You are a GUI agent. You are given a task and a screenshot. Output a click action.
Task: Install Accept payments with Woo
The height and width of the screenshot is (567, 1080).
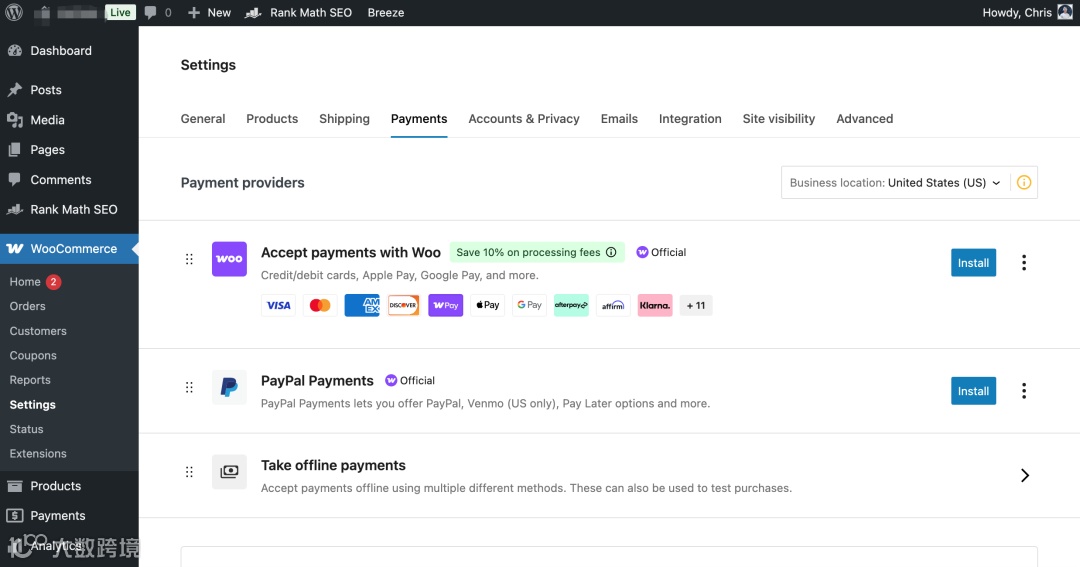(x=973, y=262)
